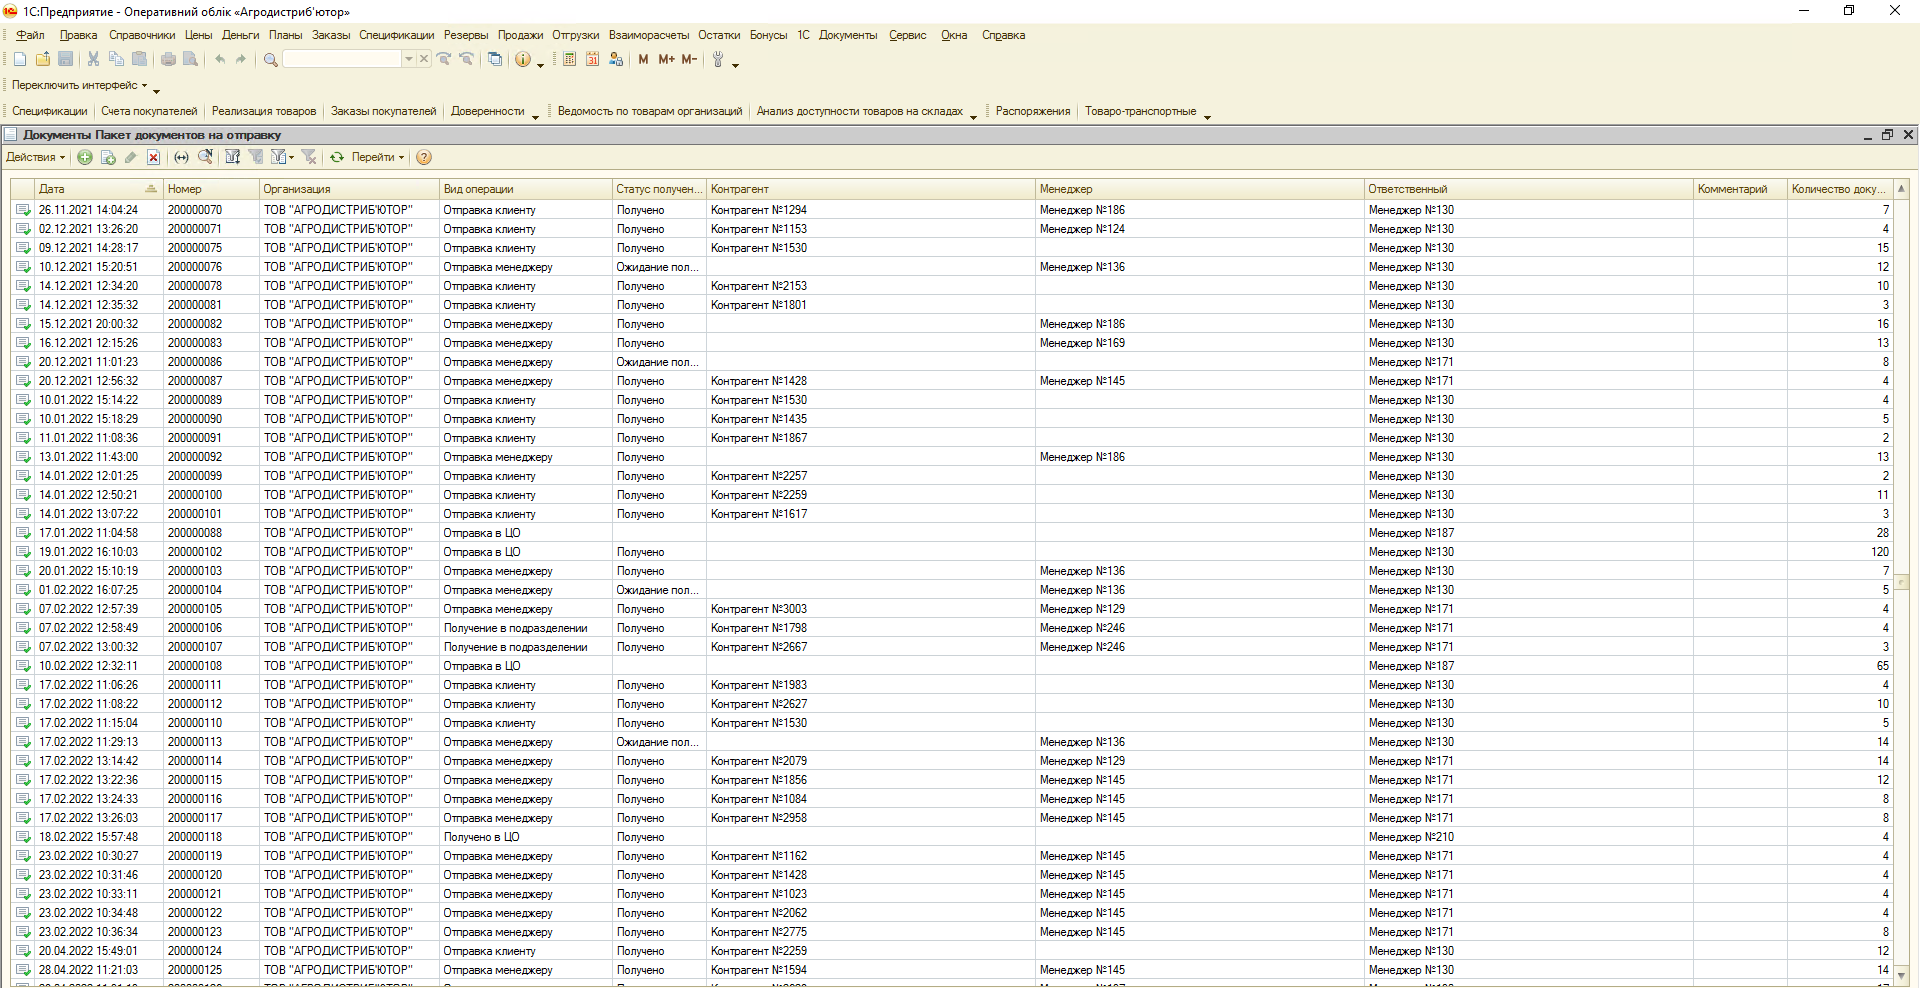This screenshot has width=1920, height=988.
Task: Expand the Действия dropdown menu
Action: [35, 157]
